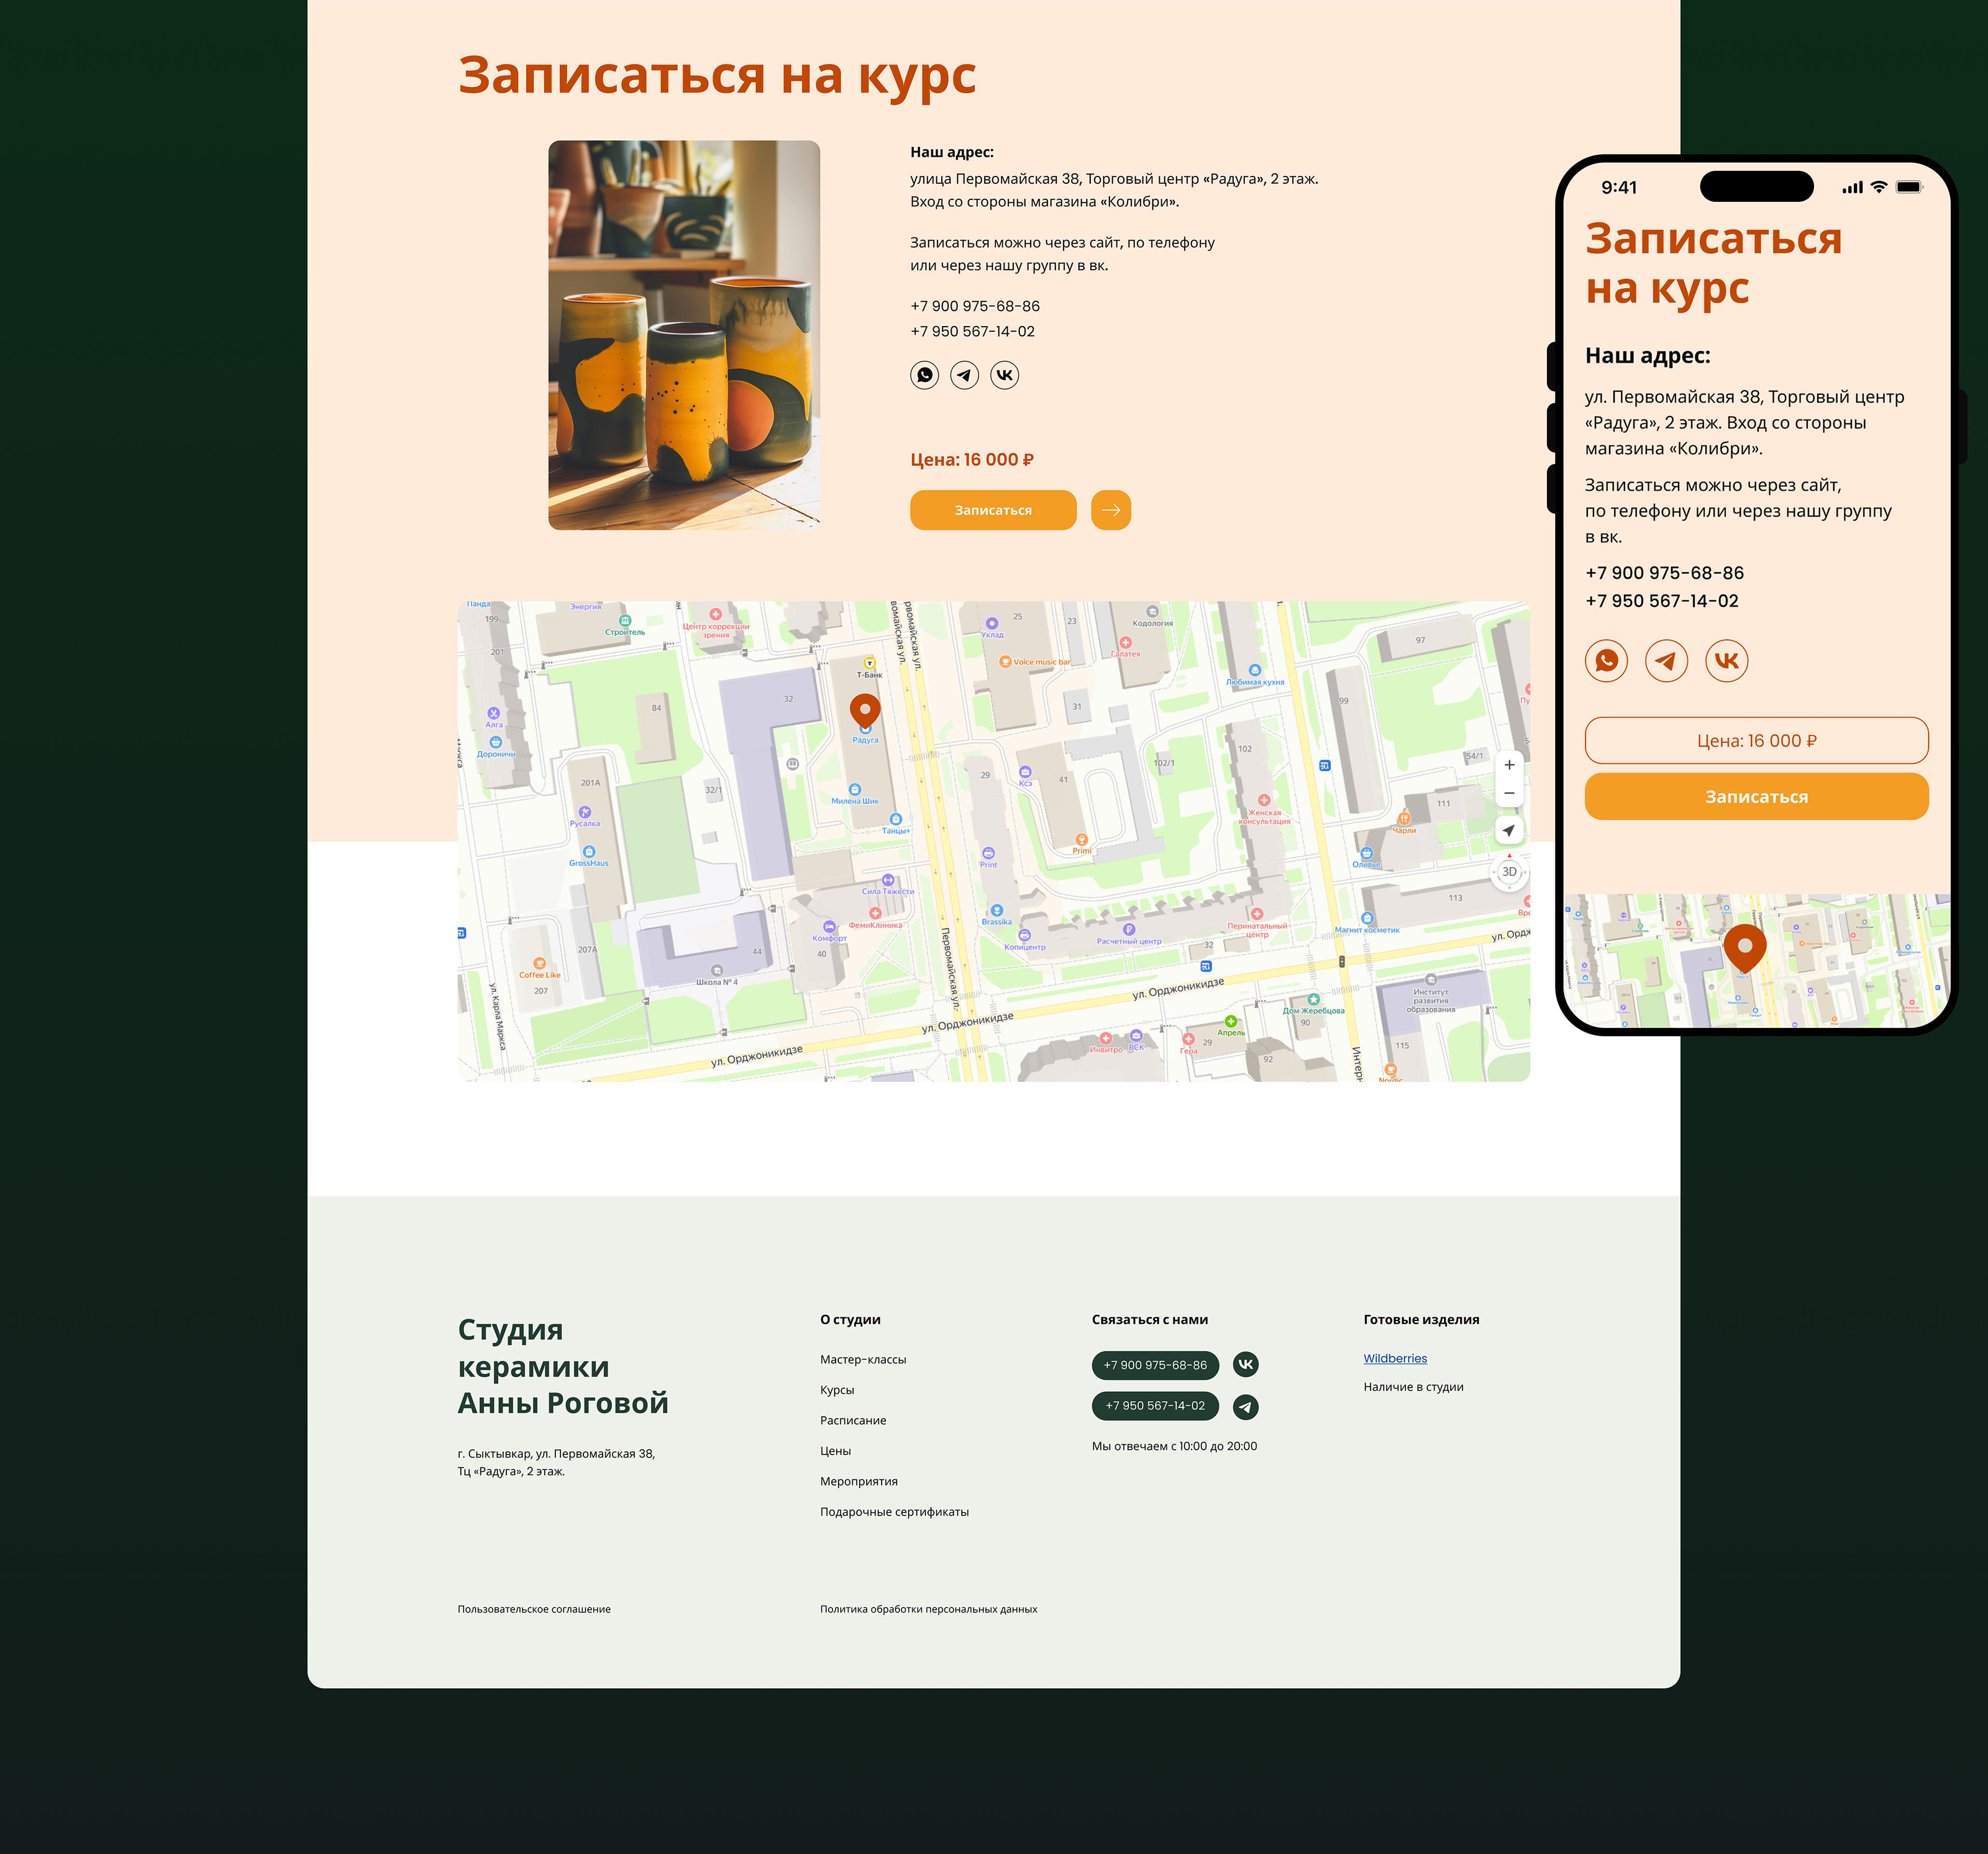Open Мастер-классы in footer menu
Image resolution: width=1988 pixels, height=1854 pixels.
863,1359
